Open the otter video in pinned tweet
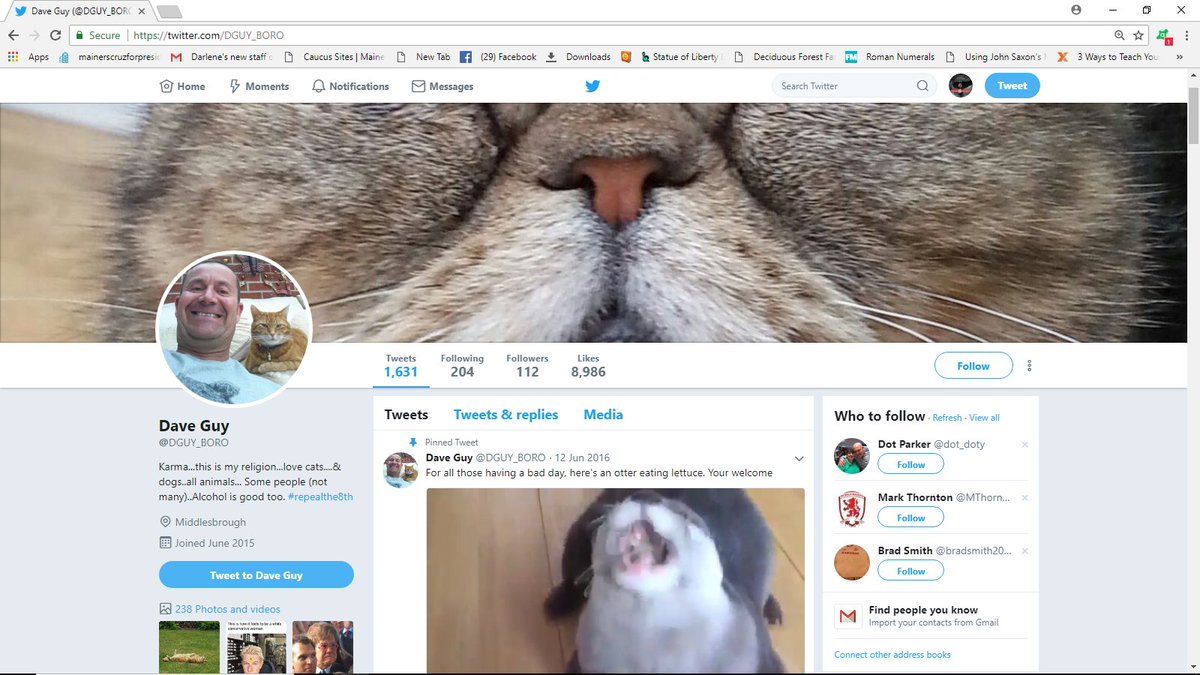The image size is (1200, 675). [615, 580]
